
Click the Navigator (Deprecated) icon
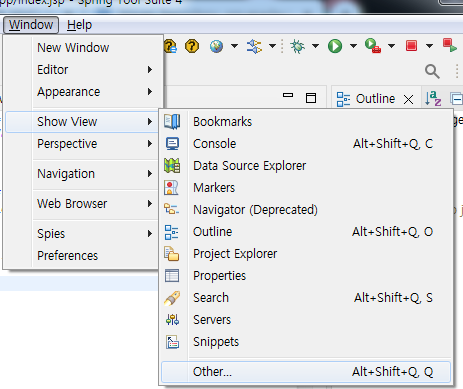[171, 209]
